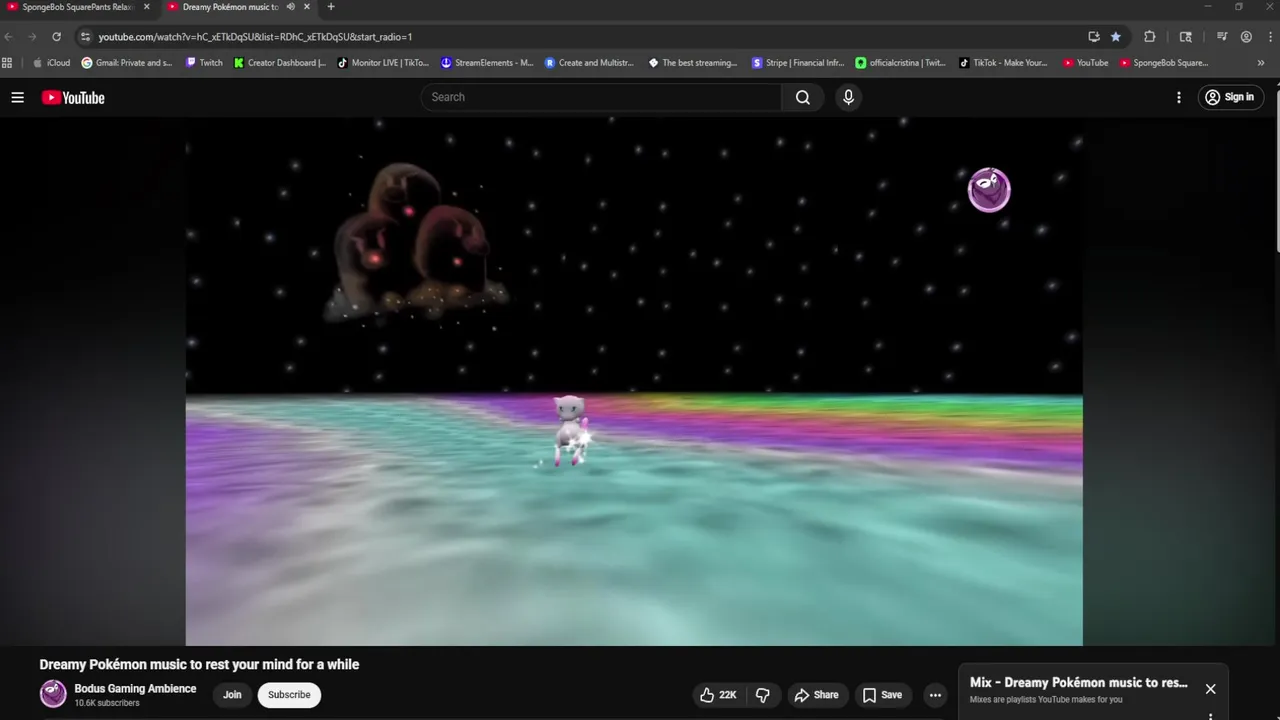Open YouTube bookmark in bookmarks bar
Image resolution: width=1280 pixels, height=720 pixels.
[x=1085, y=63]
